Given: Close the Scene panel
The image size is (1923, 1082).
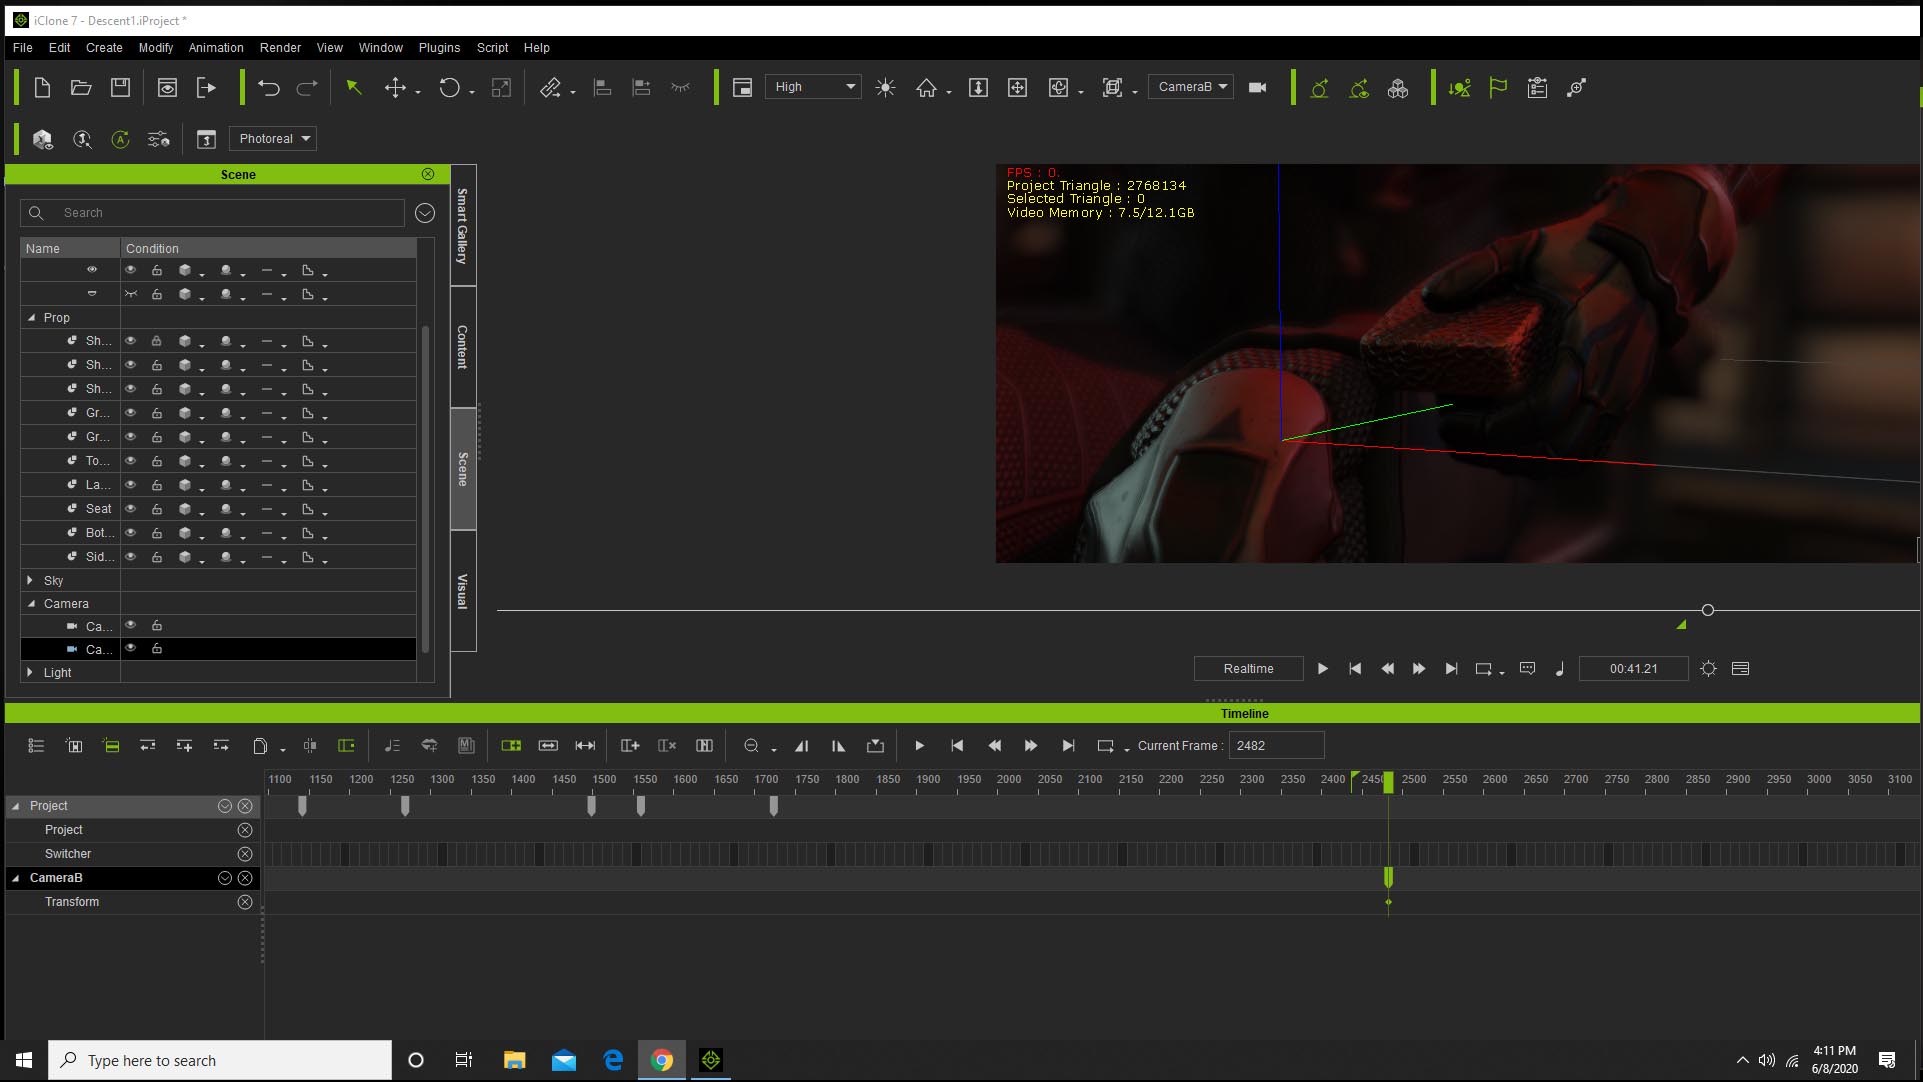Looking at the screenshot, I should pyautogui.click(x=428, y=174).
